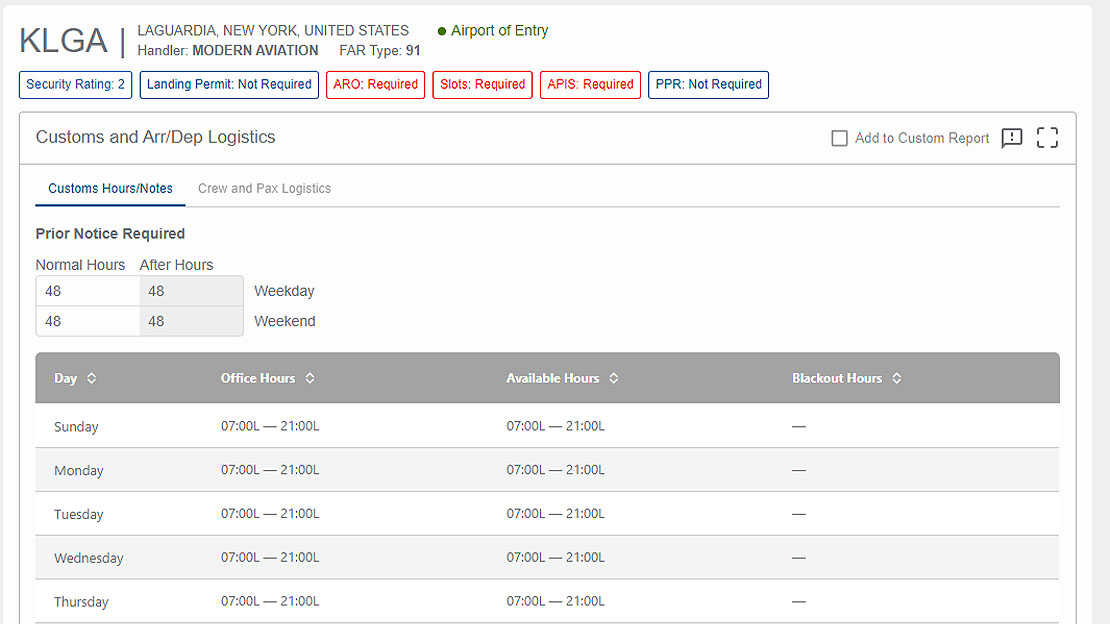Sort table by Day column arrows
The width and height of the screenshot is (1110, 624).
point(92,378)
